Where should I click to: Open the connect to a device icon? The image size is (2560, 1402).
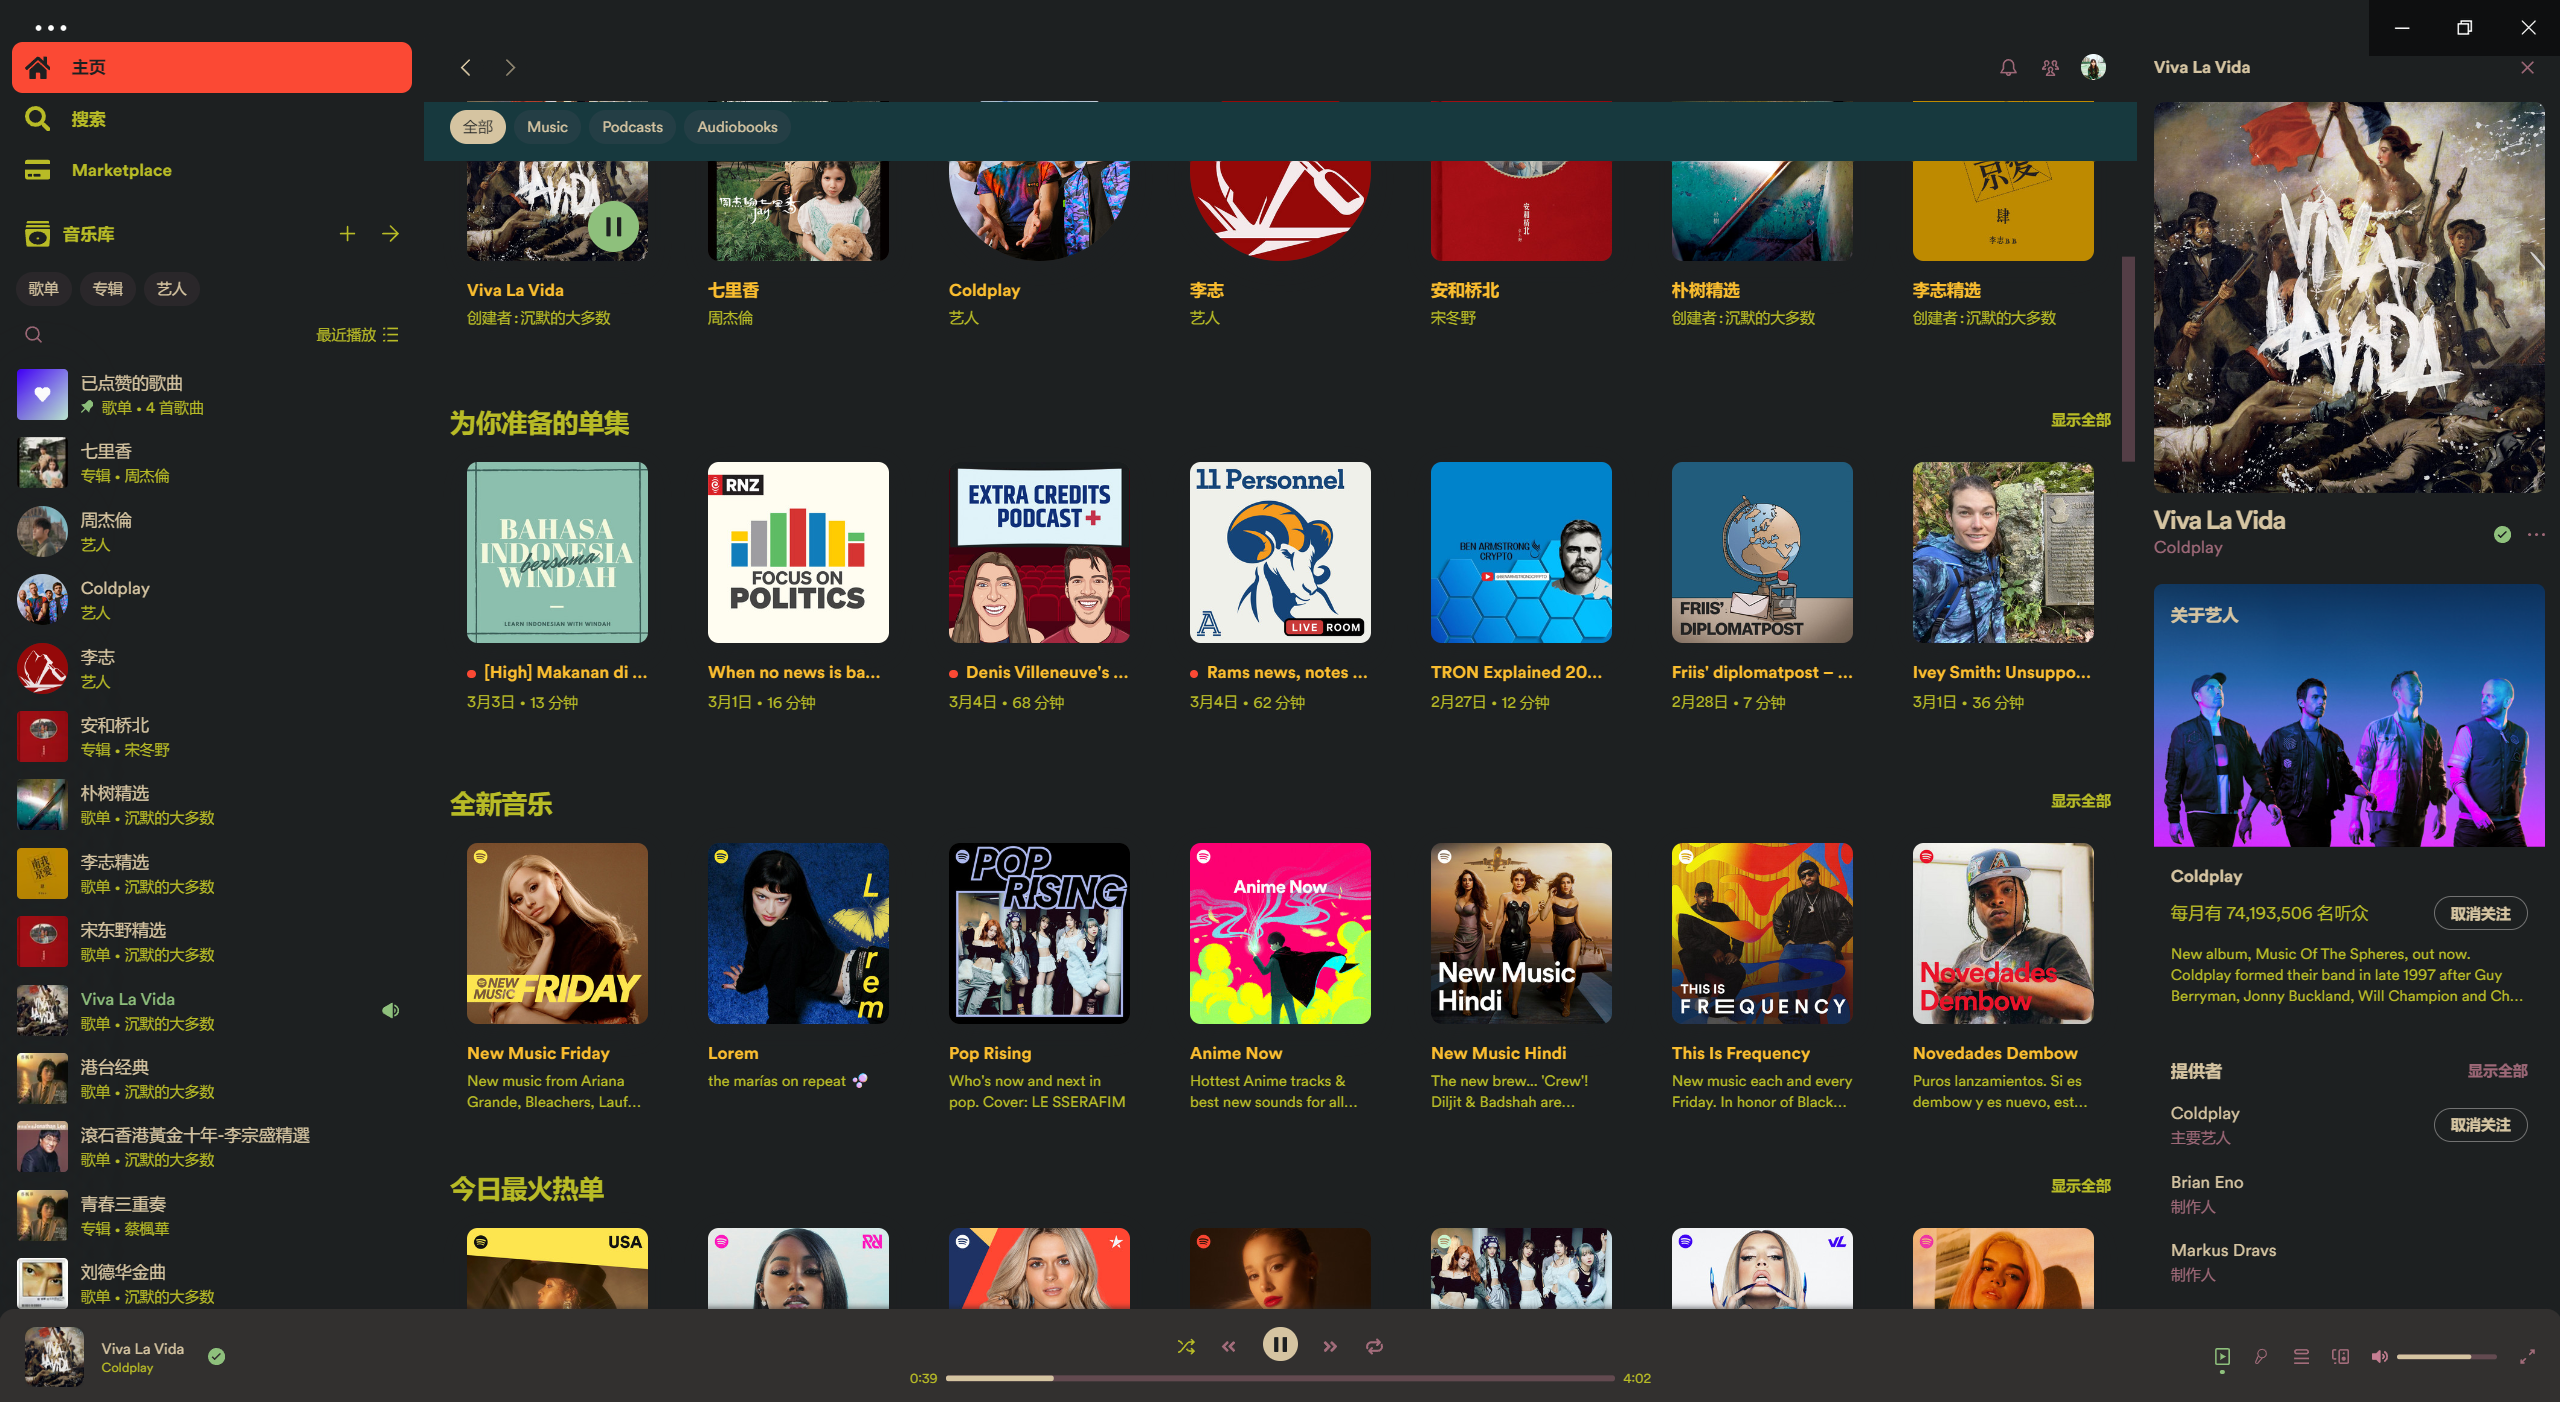(2340, 1357)
